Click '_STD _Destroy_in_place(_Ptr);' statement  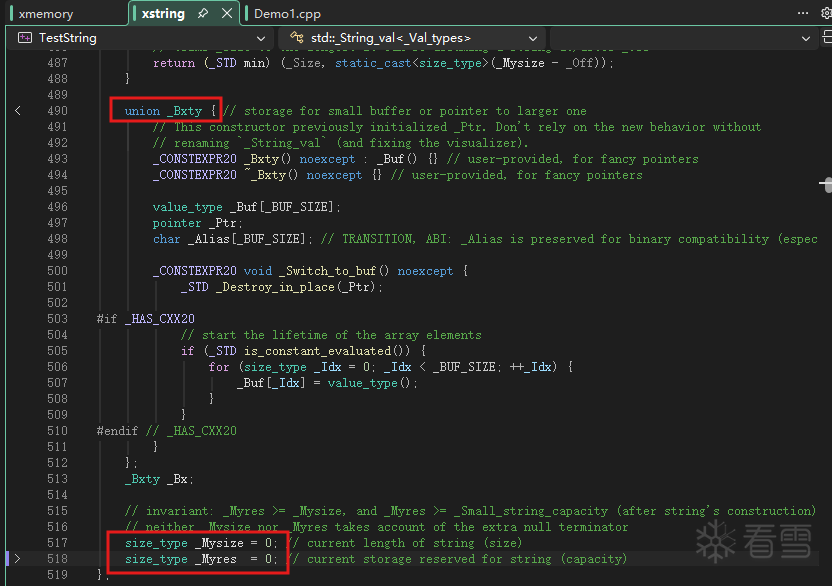pos(282,287)
